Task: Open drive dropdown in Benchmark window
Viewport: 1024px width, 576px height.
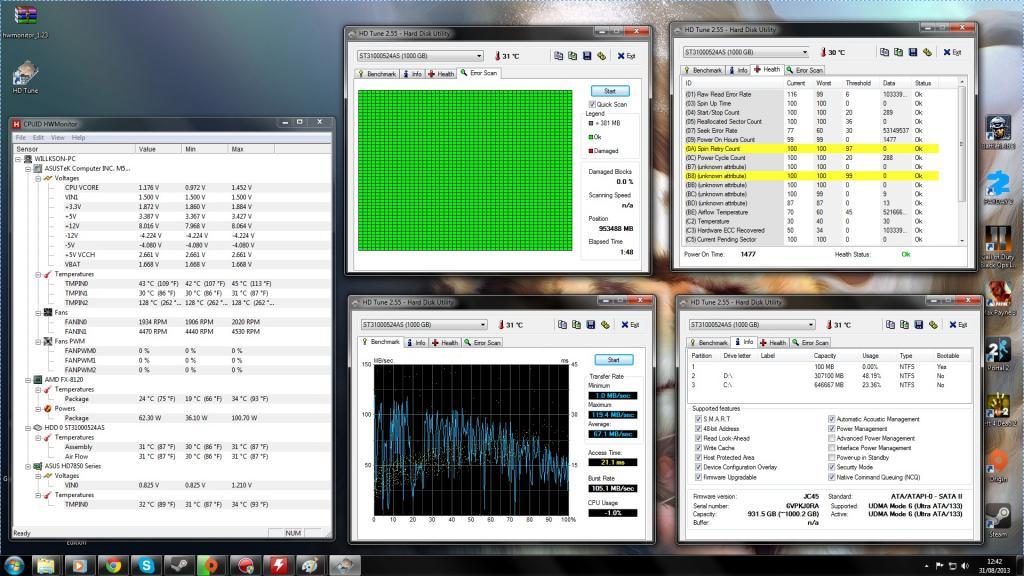Action: 424,325
